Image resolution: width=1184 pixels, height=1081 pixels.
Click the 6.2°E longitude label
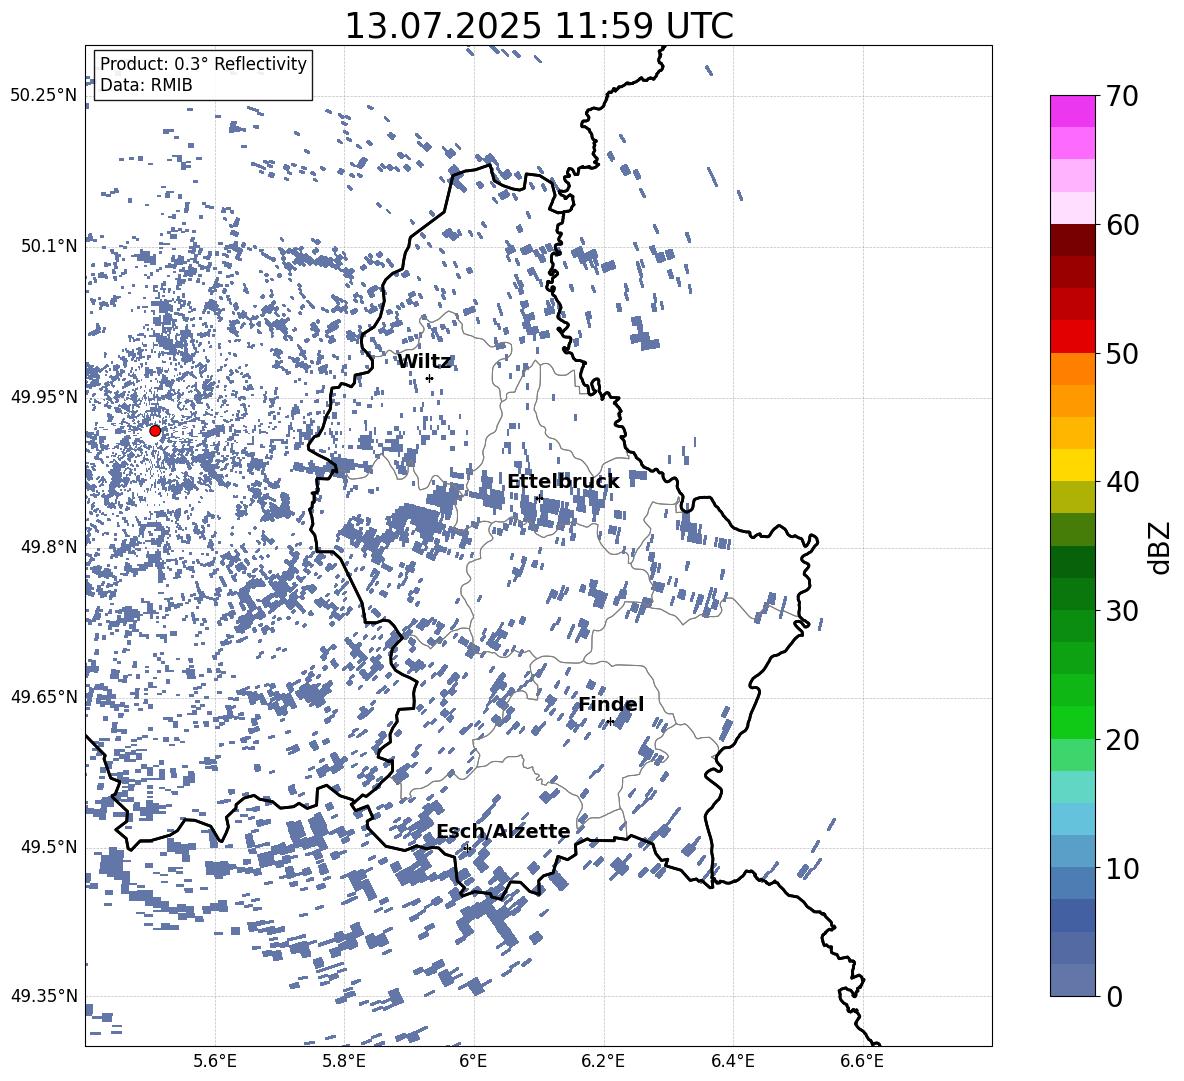click(x=603, y=1061)
